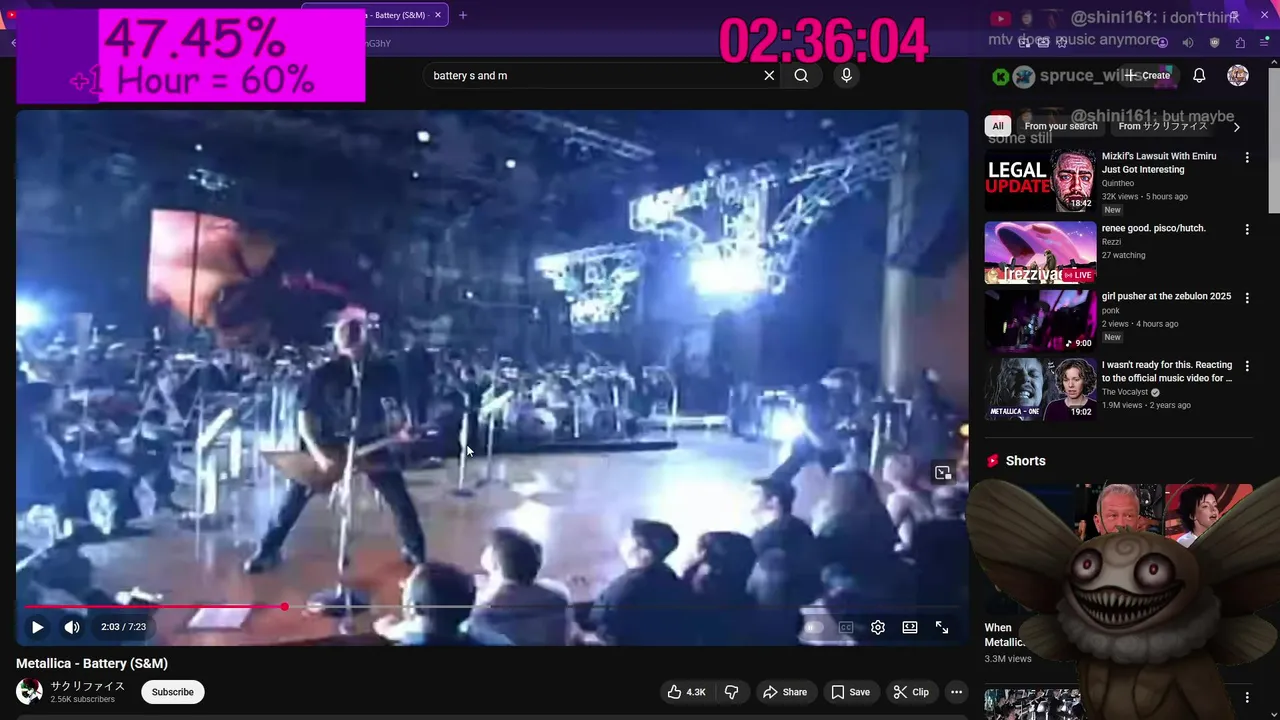Viewport: 1280px width, 720px height.
Task: Click the browser profile icon in toolbar
Action: coord(1162,43)
